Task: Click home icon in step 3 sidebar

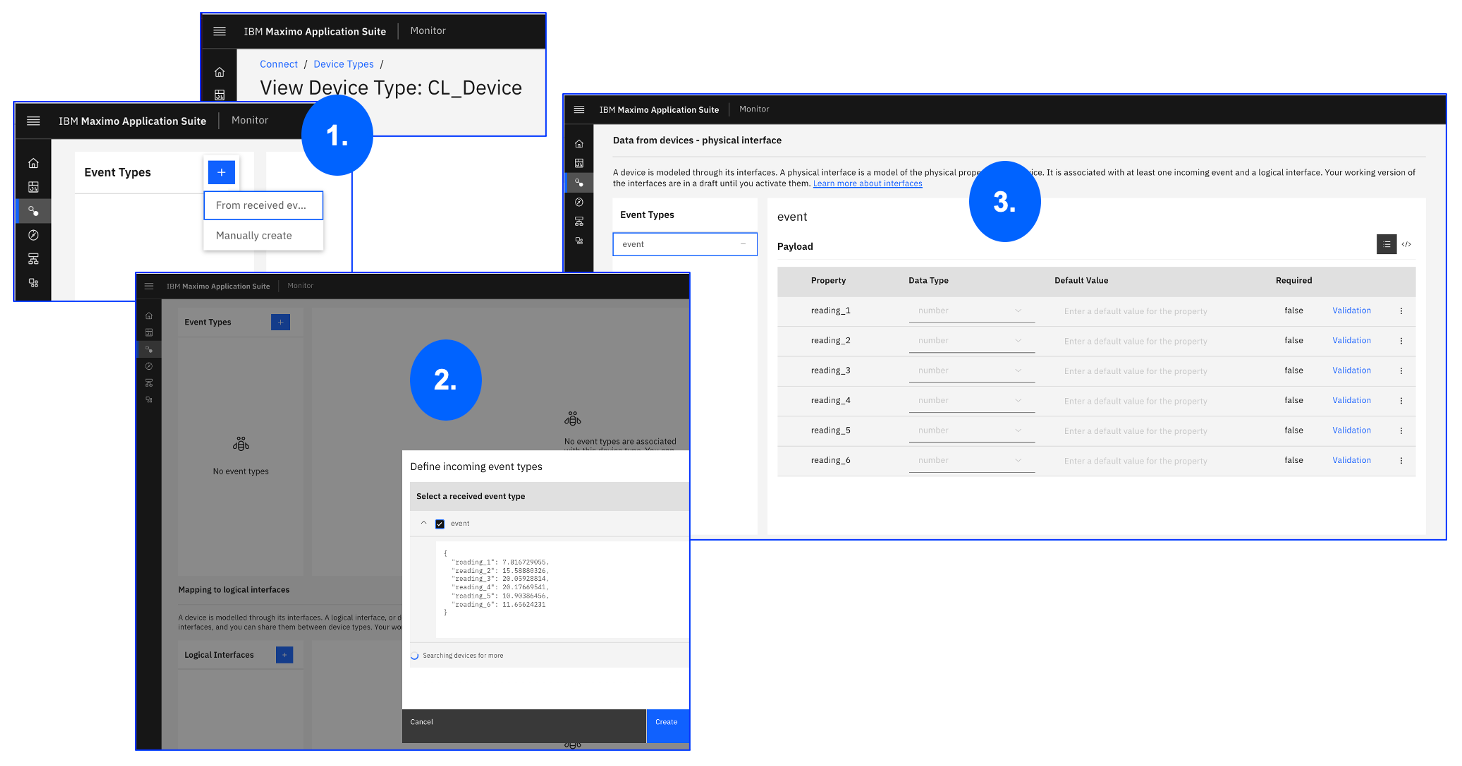Action: [579, 144]
